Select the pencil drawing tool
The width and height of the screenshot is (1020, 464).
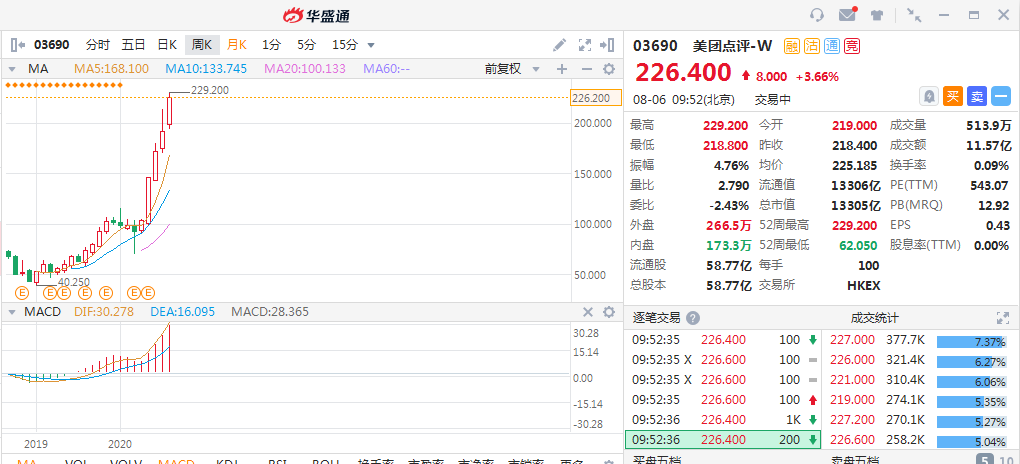(x=559, y=45)
